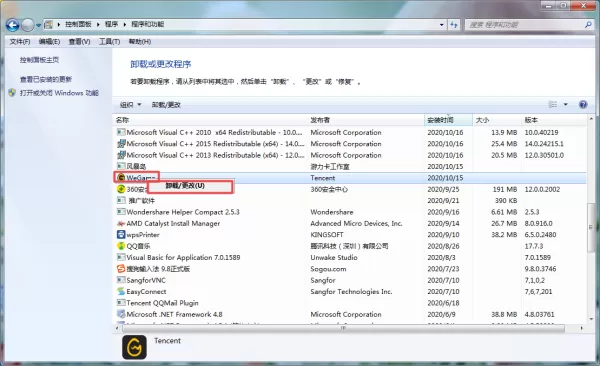
Task: Go to 控制面板主页 link
Action: point(39,60)
